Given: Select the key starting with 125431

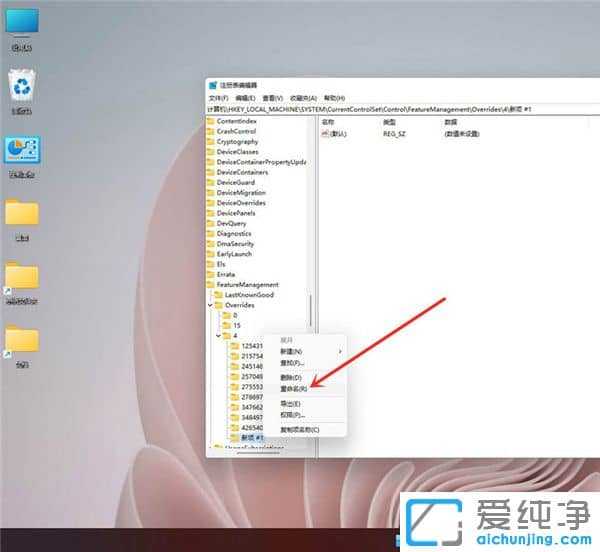Looking at the screenshot, I should (252, 346).
